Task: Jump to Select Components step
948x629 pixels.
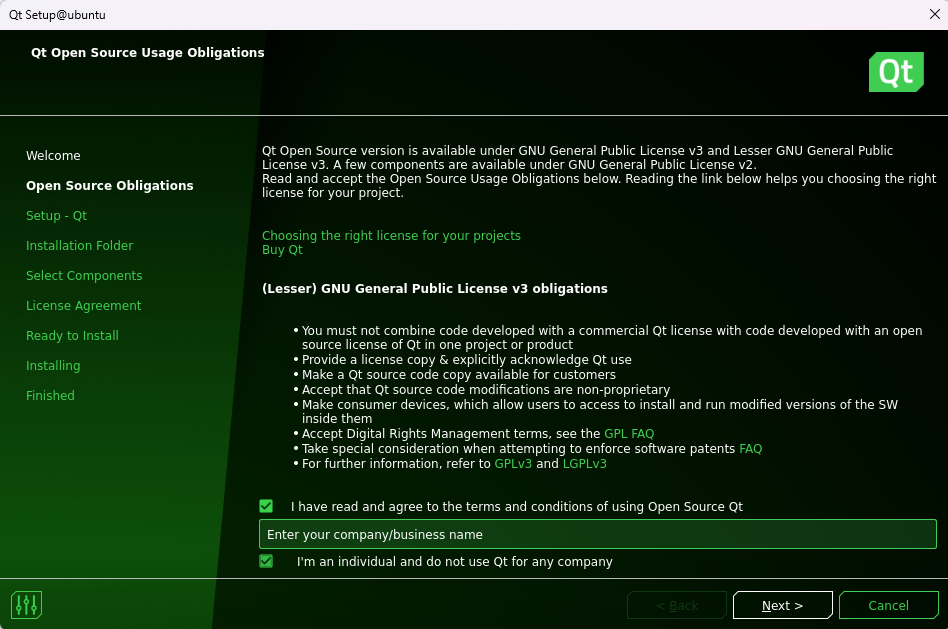Action: pyautogui.click(x=84, y=276)
